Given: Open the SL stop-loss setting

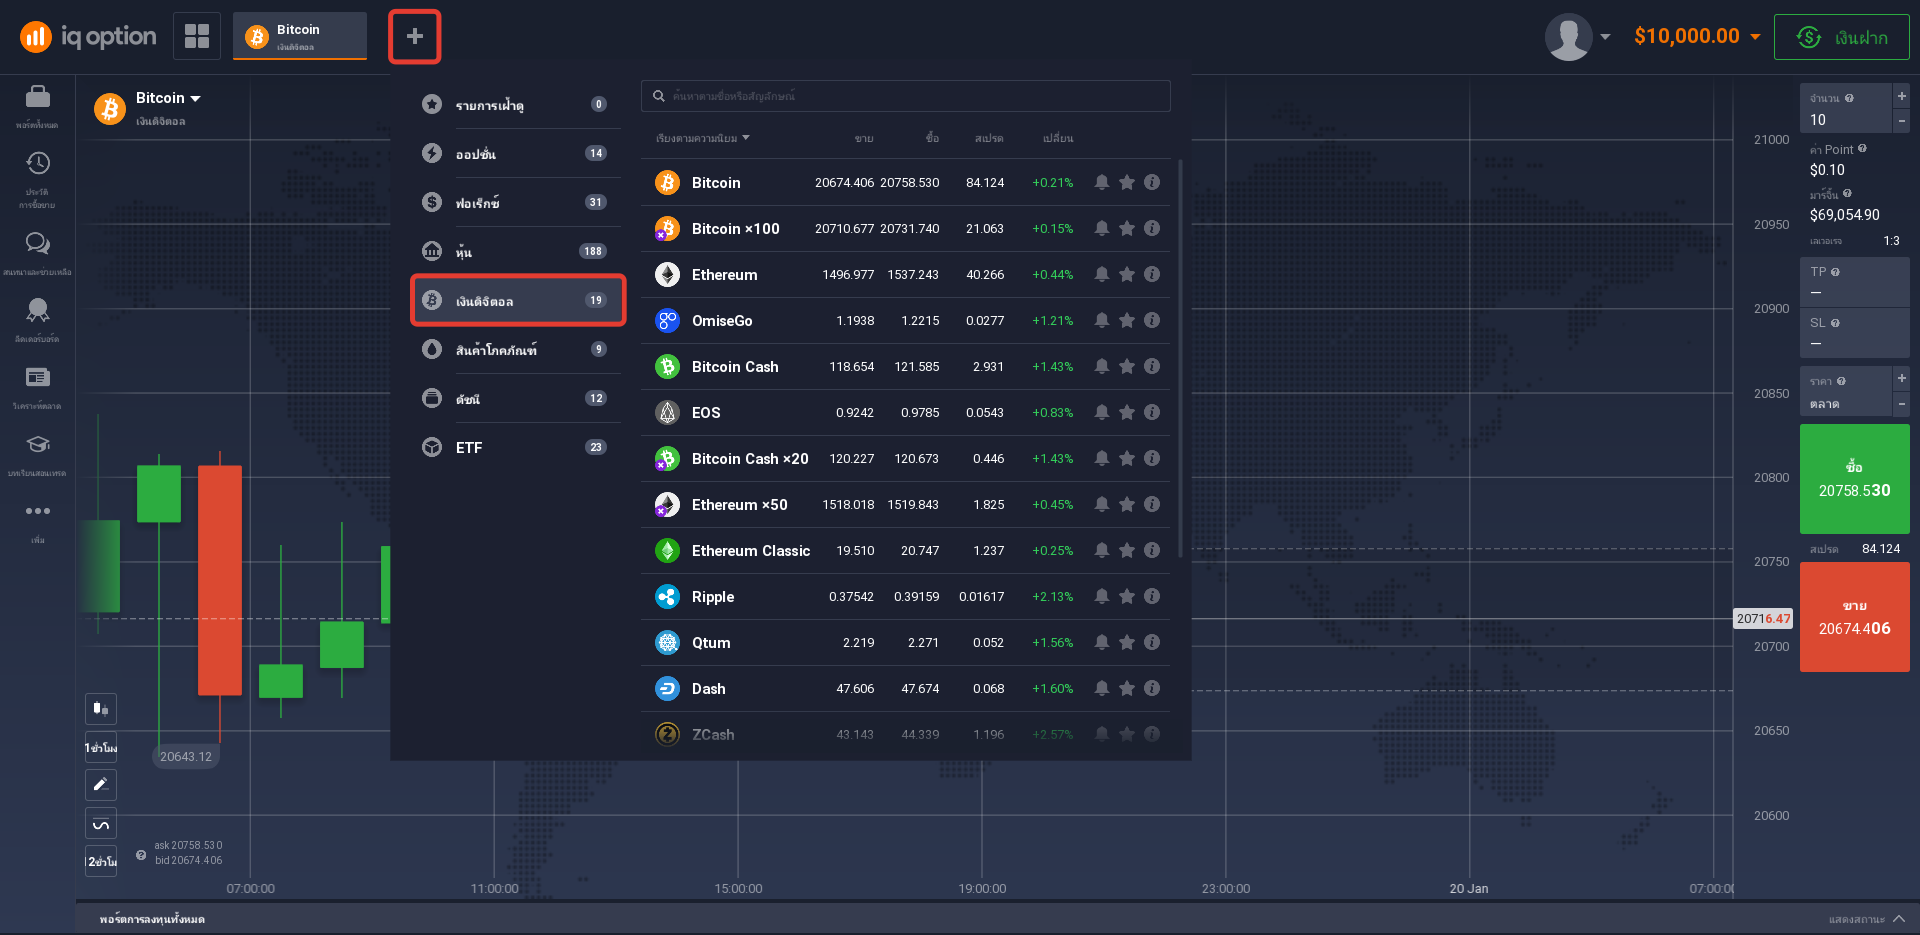Looking at the screenshot, I should [1855, 333].
